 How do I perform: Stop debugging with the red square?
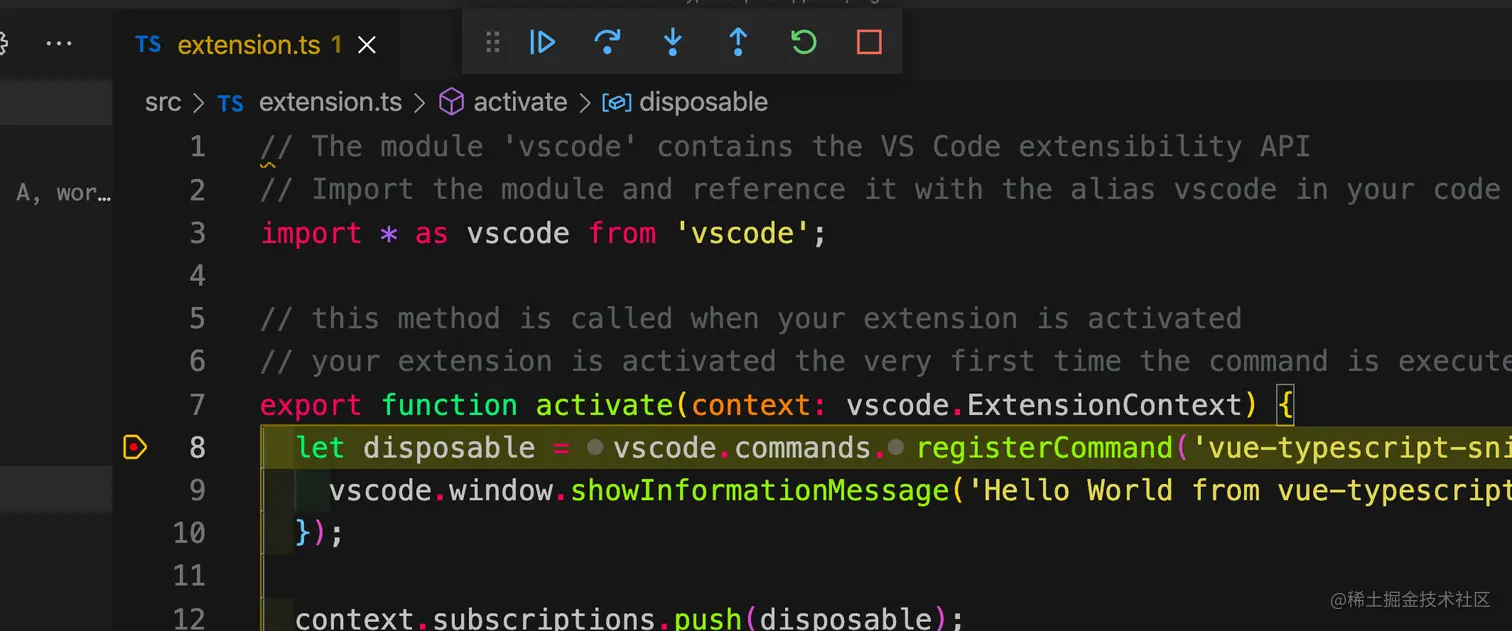coord(869,42)
